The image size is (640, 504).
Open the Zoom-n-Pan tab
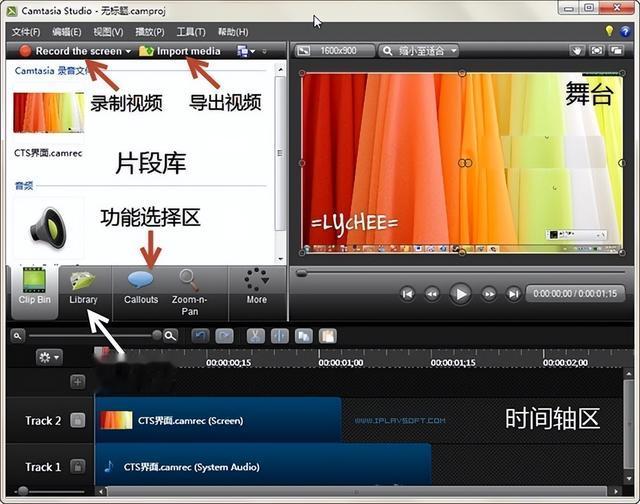[189, 293]
